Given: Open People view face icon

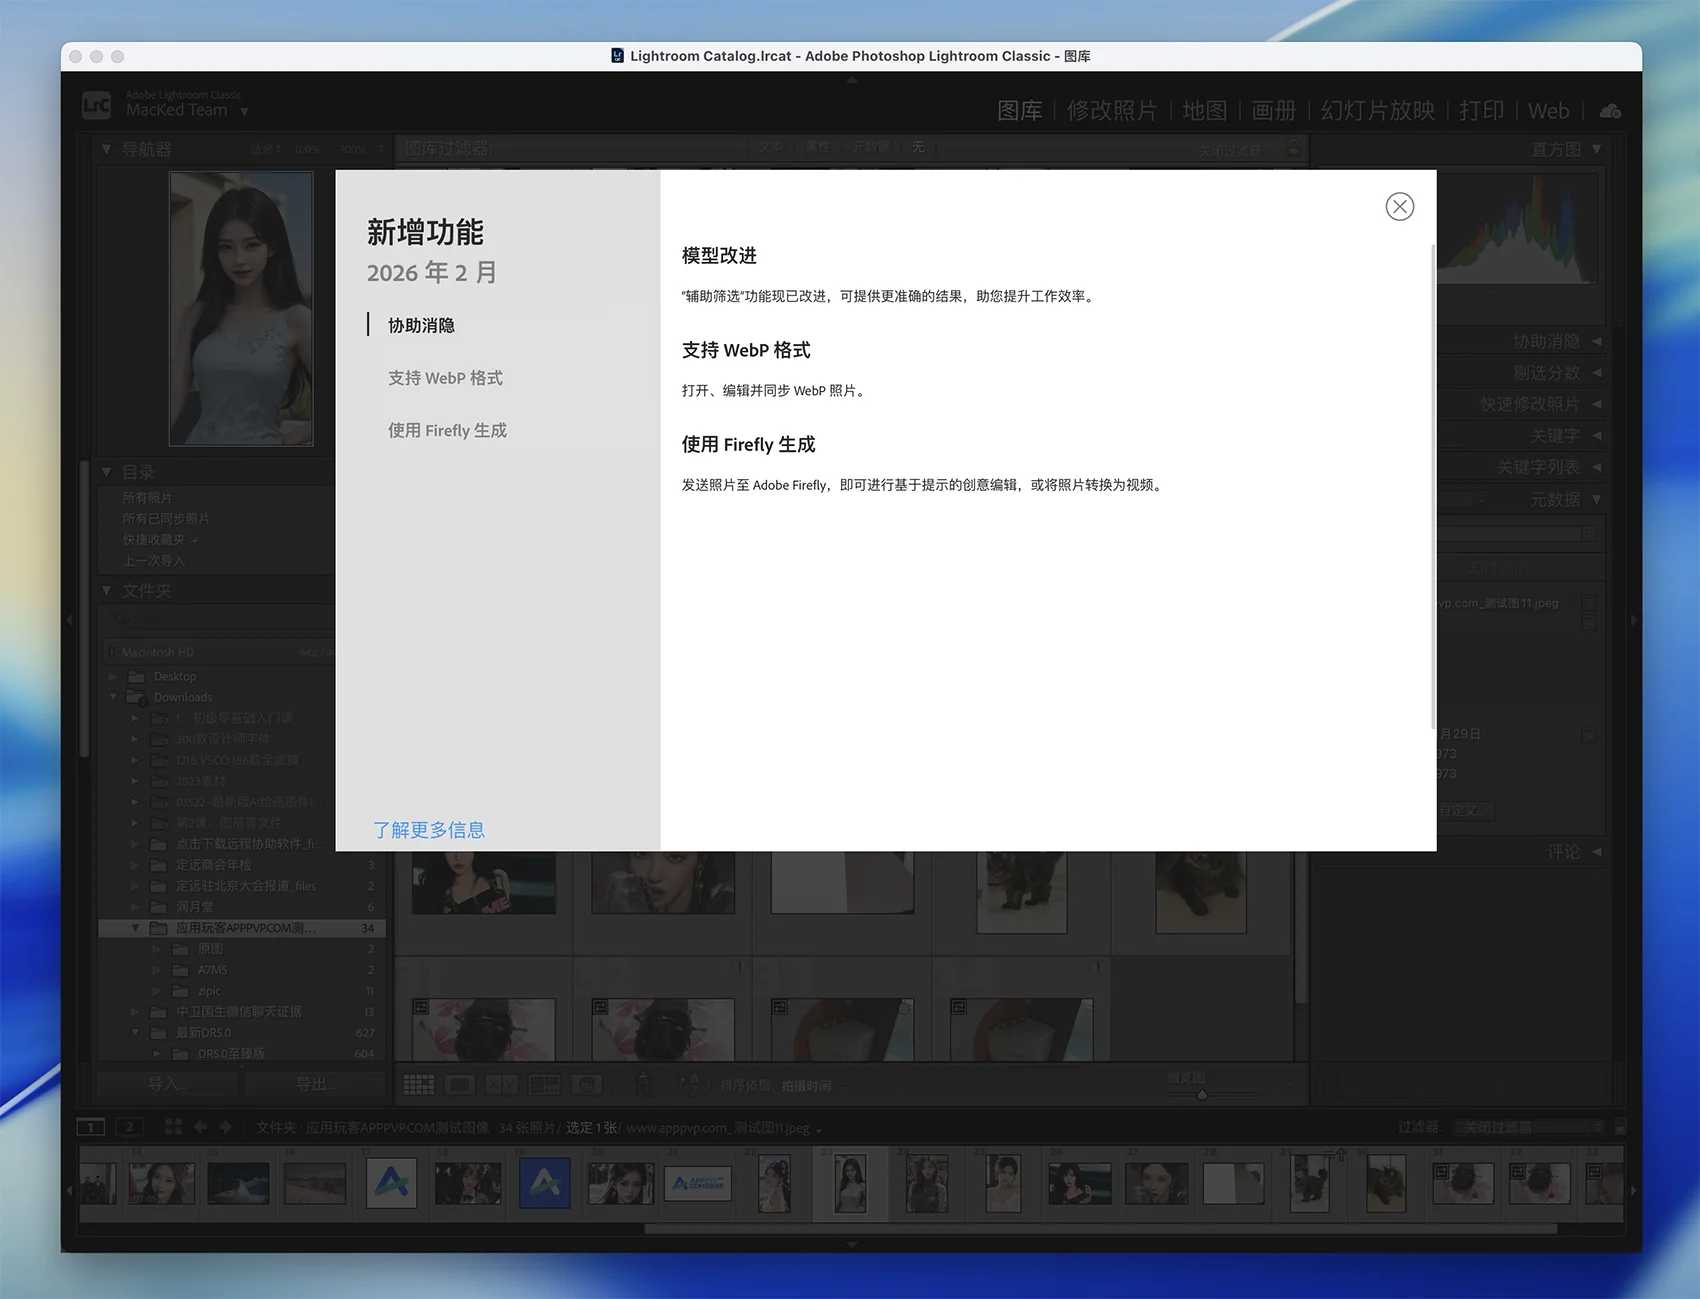Looking at the screenshot, I should point(587,1085).
